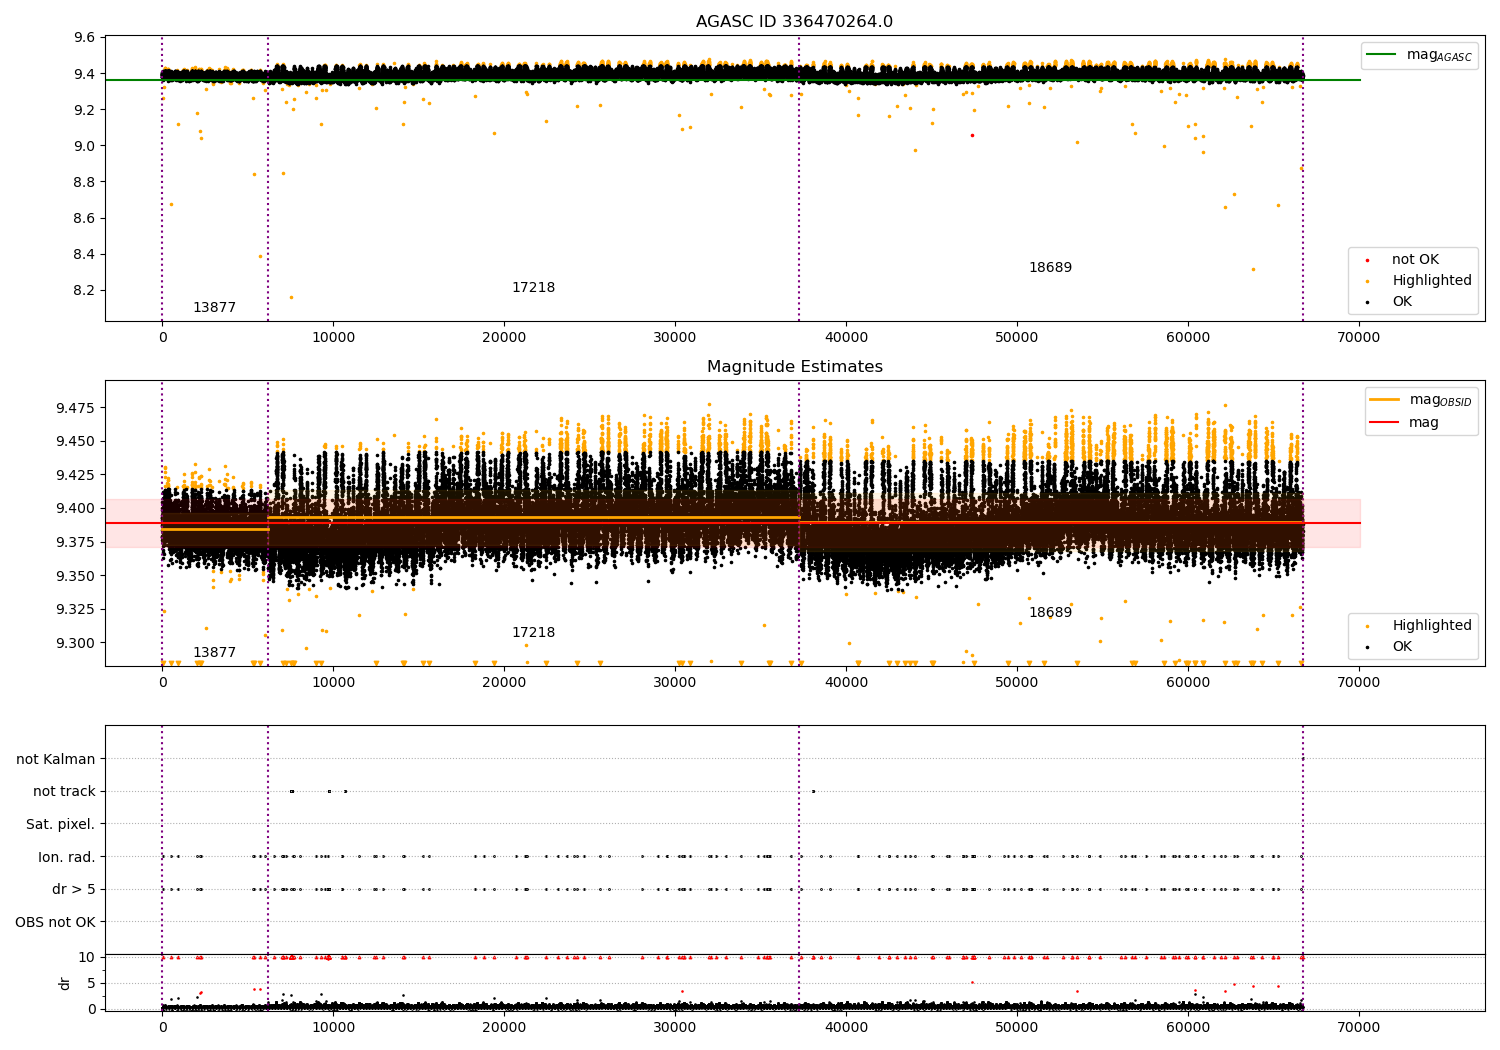Click 'OK' legend entry in top plot

tap(1402, 302)
